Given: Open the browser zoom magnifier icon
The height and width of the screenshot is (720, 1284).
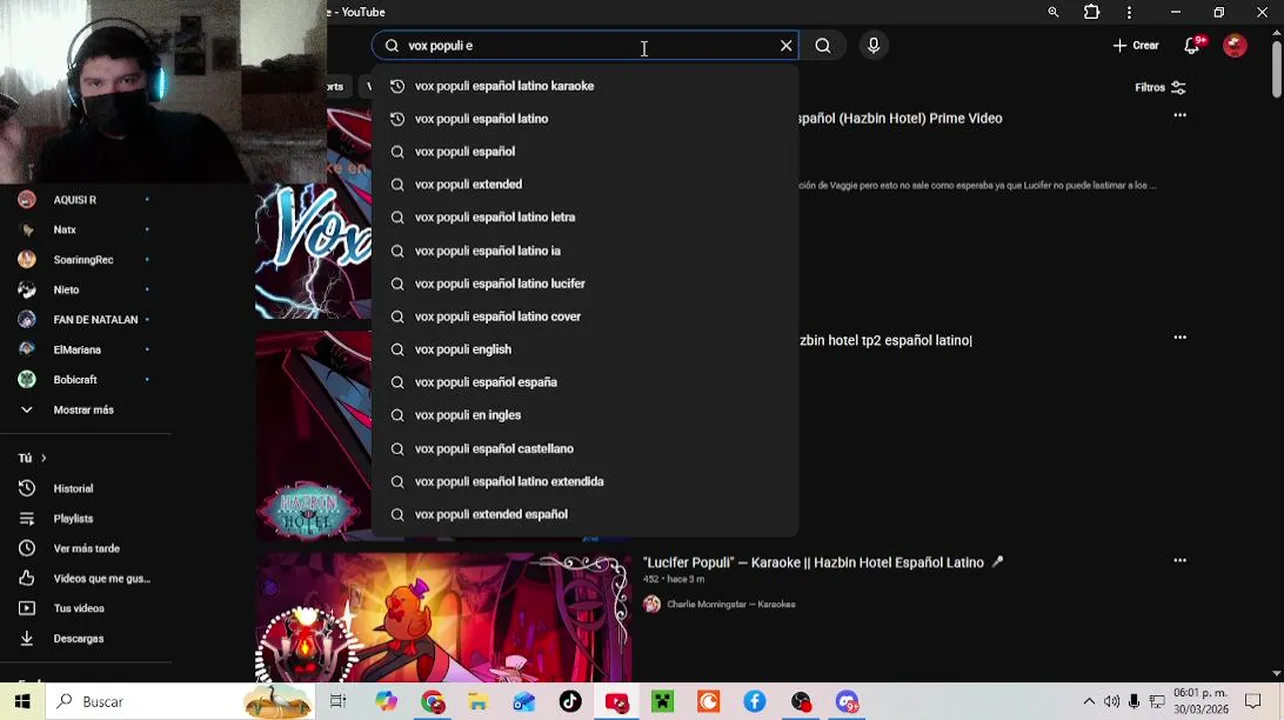Looking at the screenshot, I should (x=1053, y=12).
